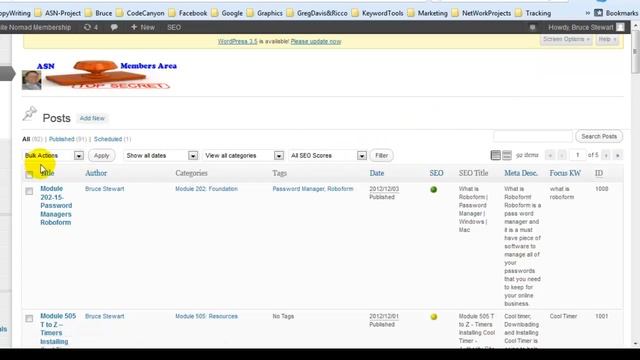Open the Marketing bookmark folder
Viewport: 640px width, 360px height.
427,13
